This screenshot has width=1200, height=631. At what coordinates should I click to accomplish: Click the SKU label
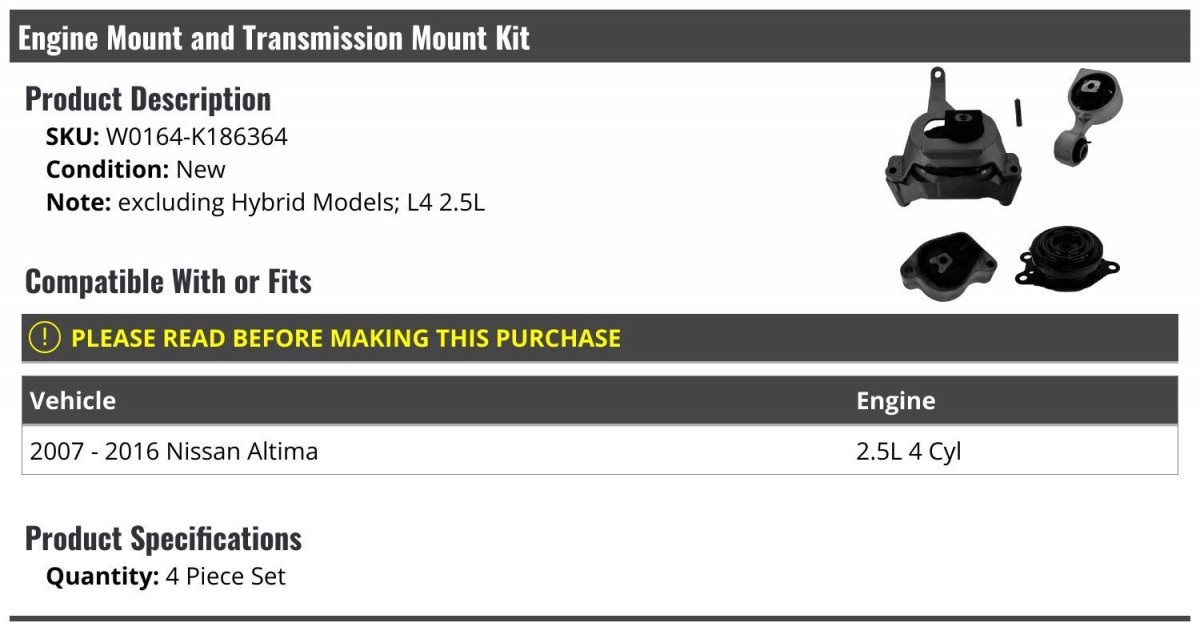click(x=73, y=136)
